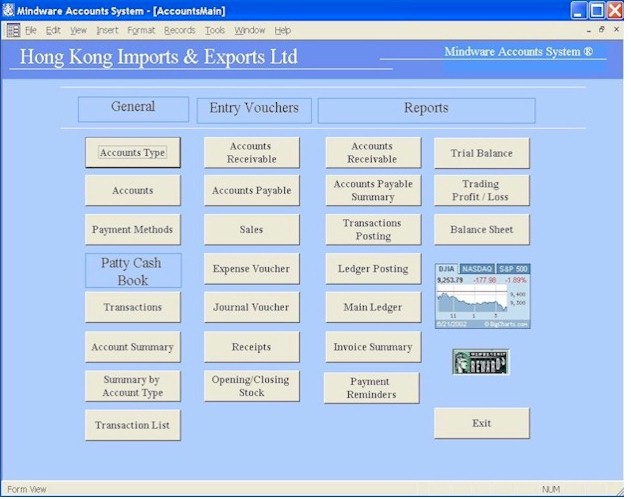The image size is (631, 499).
Task: Click the stock market chart thumbnail
Action: point(482,296)
